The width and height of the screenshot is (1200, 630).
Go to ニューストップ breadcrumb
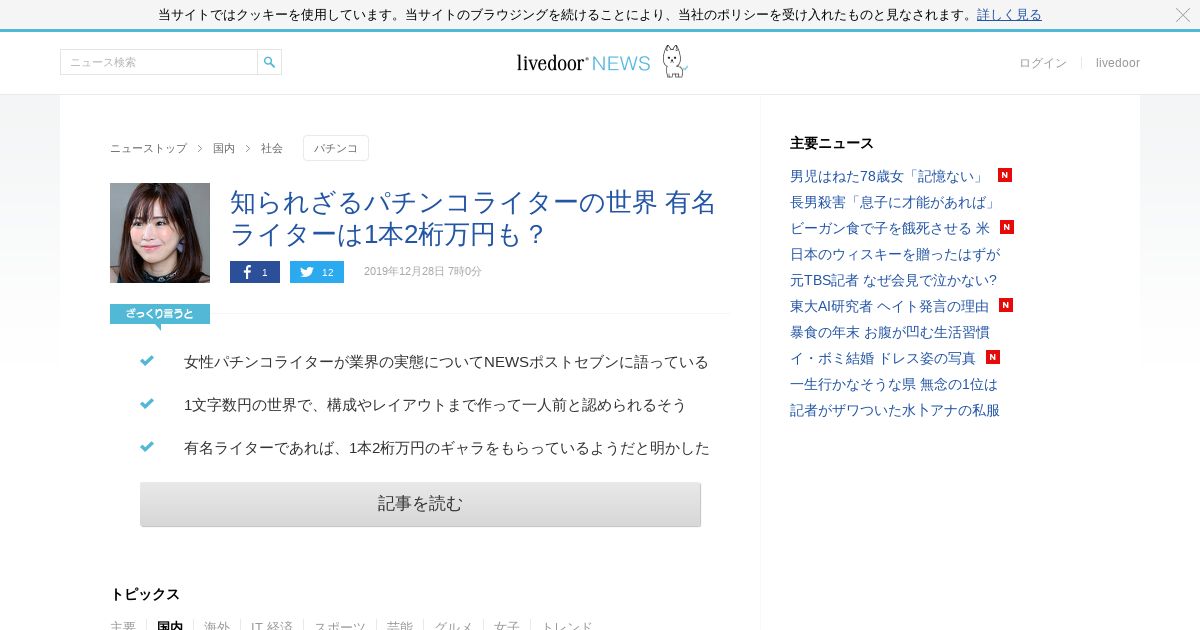[x=148, y=148]
